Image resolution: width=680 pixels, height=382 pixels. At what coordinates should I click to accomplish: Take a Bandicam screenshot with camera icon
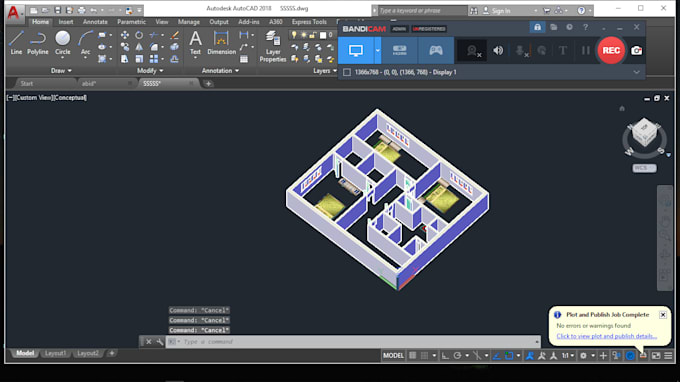coord(636,50)
